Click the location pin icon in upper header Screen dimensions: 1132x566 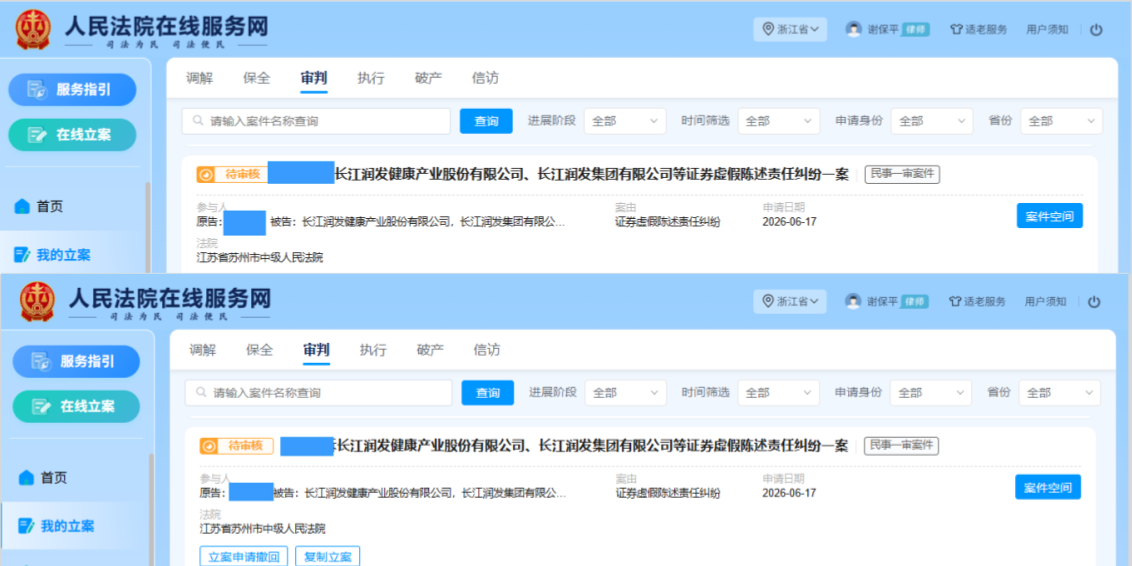tap(768, 30)
